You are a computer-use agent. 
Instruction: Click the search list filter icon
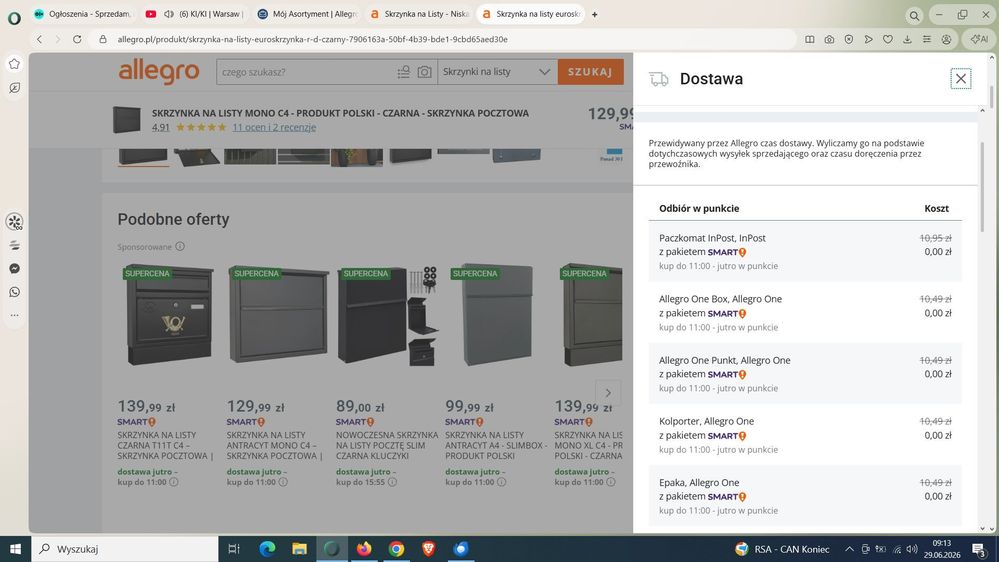point(403,72)
